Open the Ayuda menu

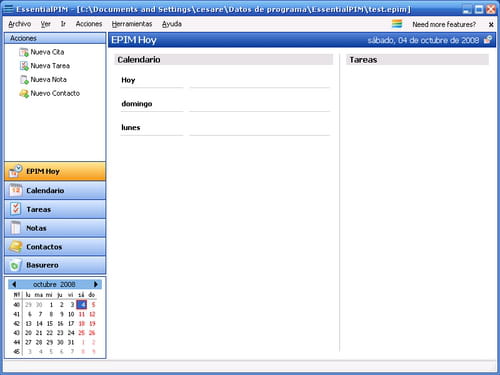(172, 24)
